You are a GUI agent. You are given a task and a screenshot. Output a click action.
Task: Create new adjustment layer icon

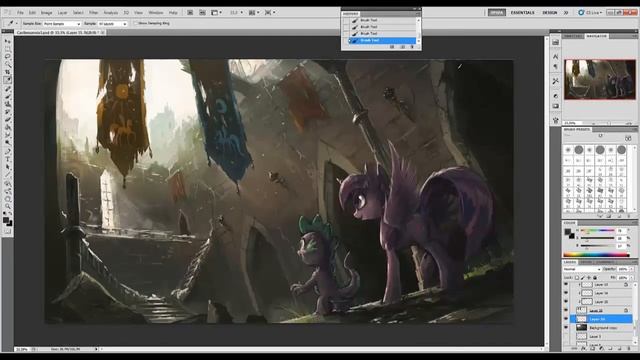(601, 349)
